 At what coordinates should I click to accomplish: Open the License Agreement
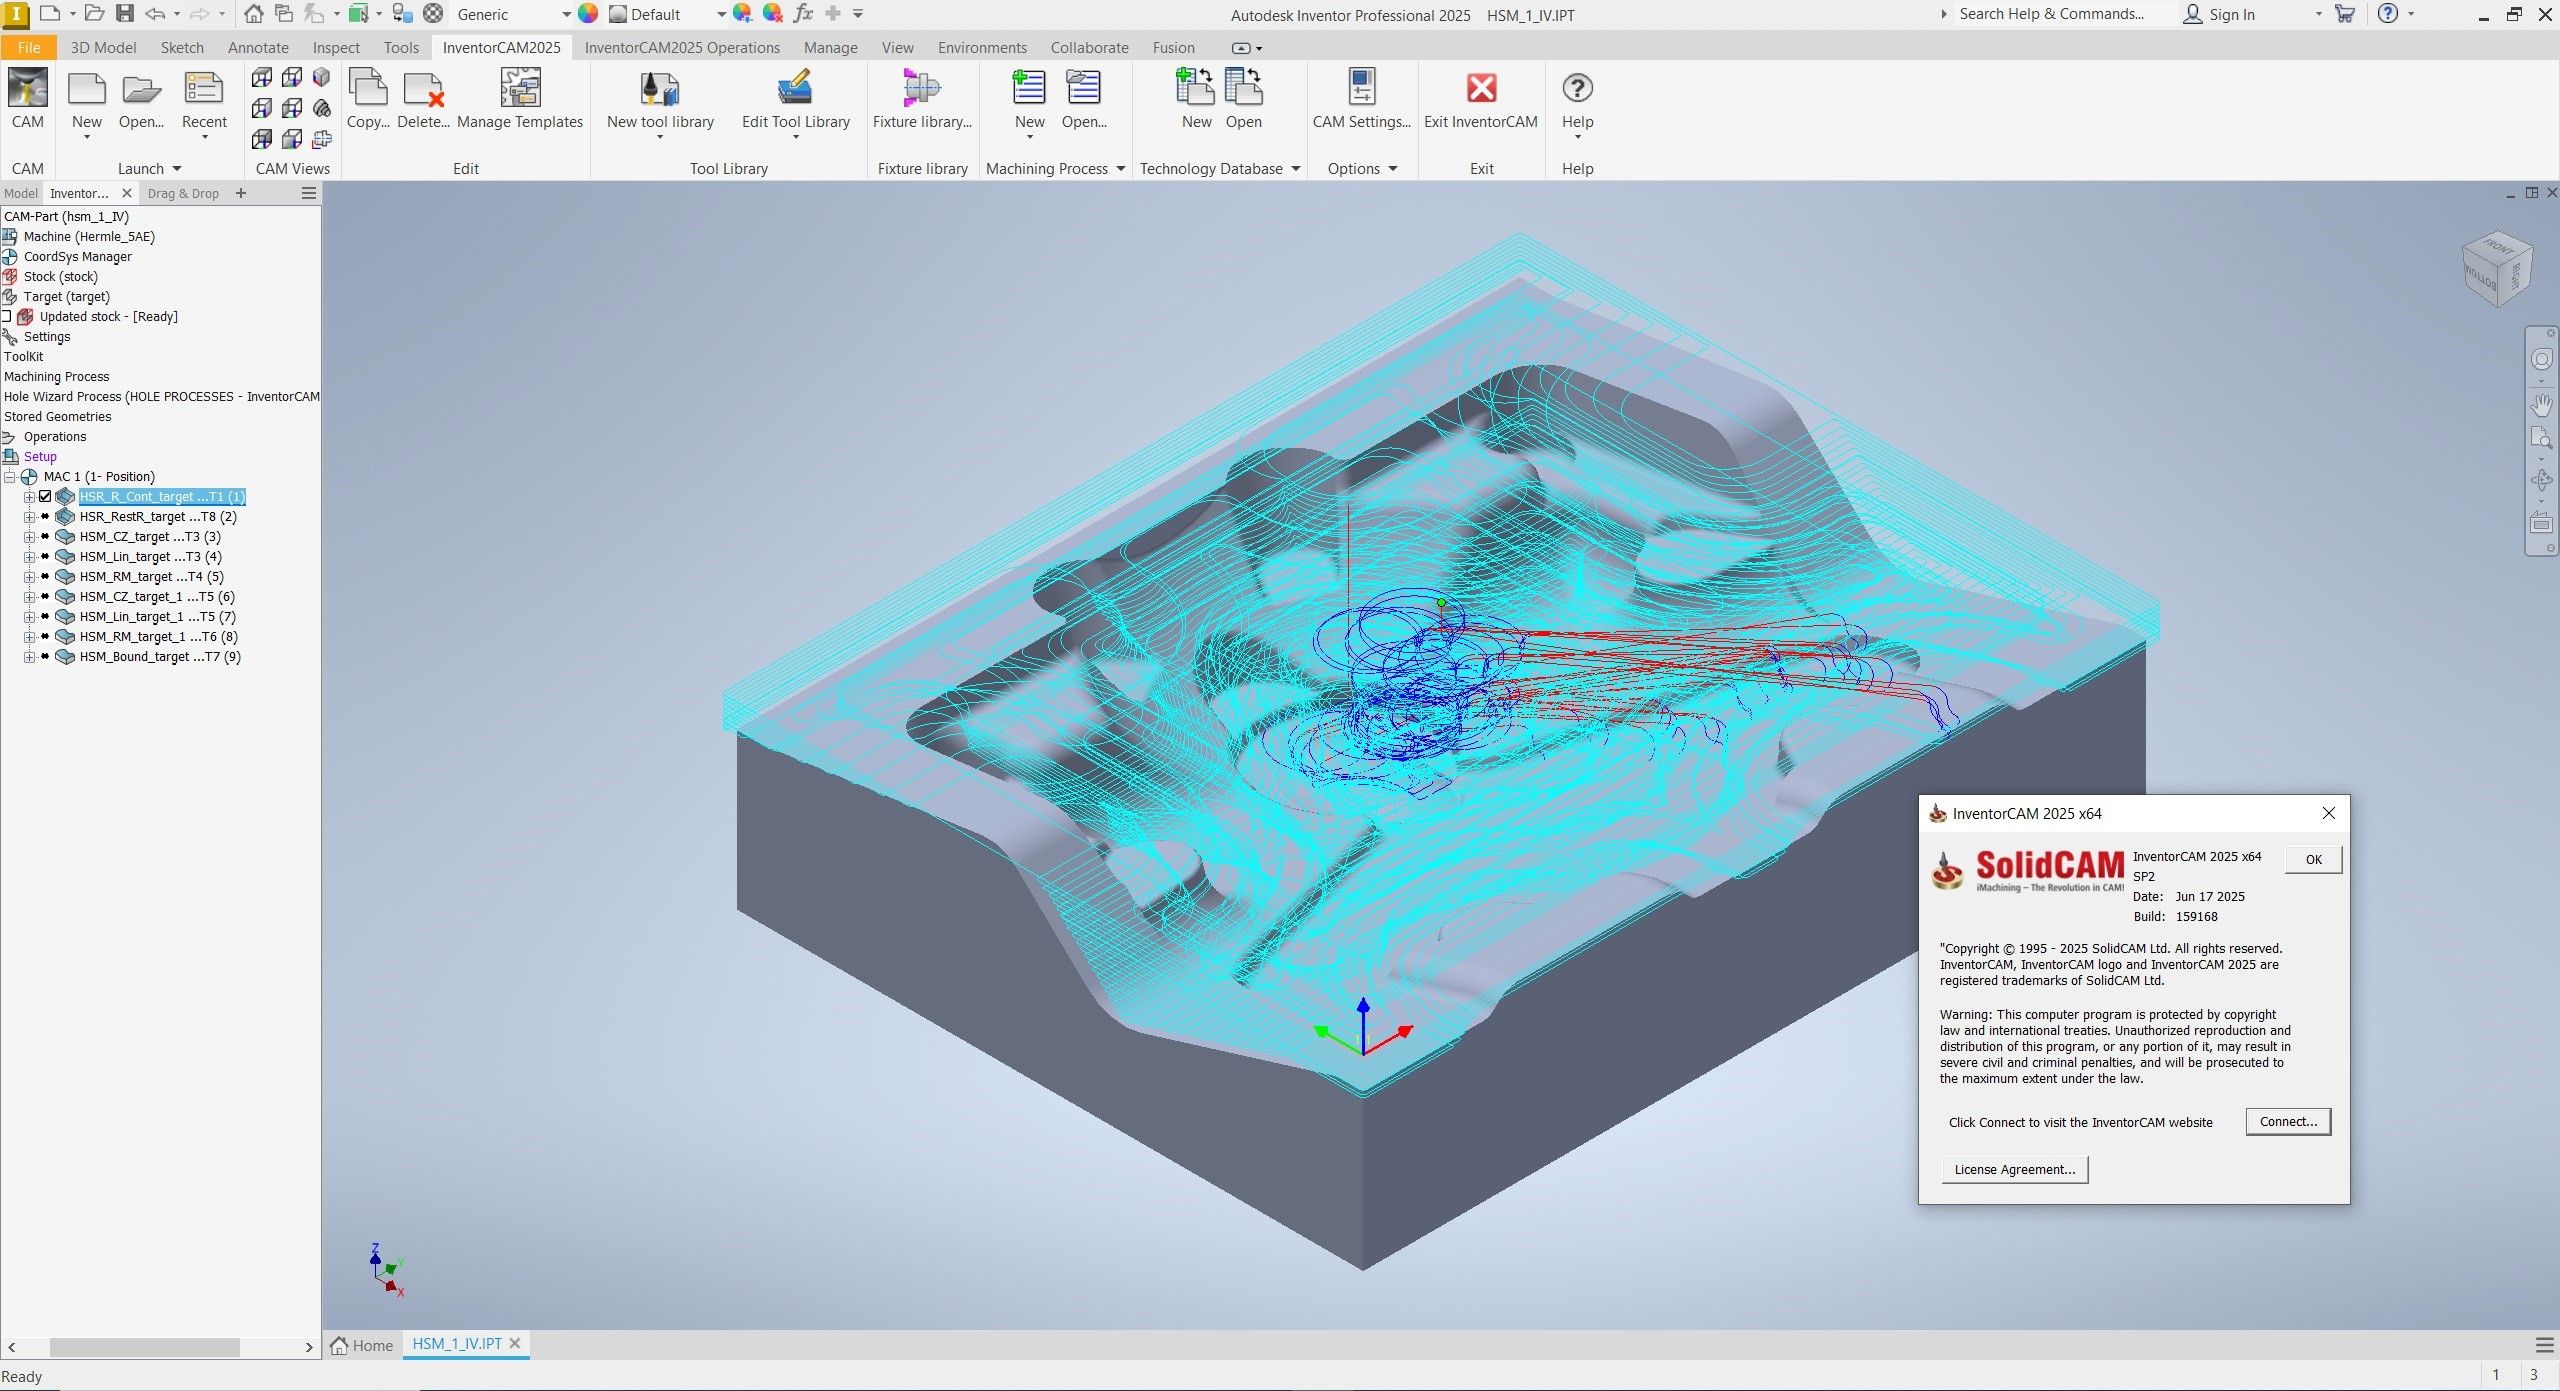(x=2013, y=1169)
